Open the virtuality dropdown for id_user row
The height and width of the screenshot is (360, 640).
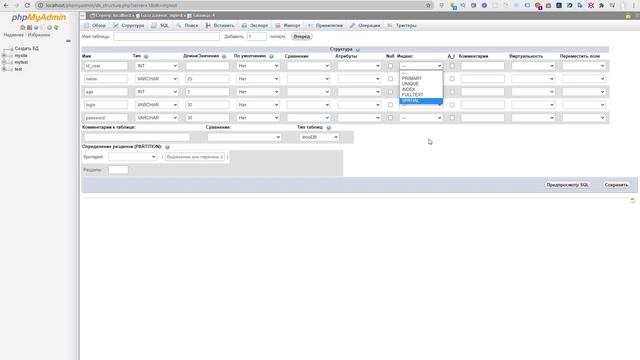point(533,66)
